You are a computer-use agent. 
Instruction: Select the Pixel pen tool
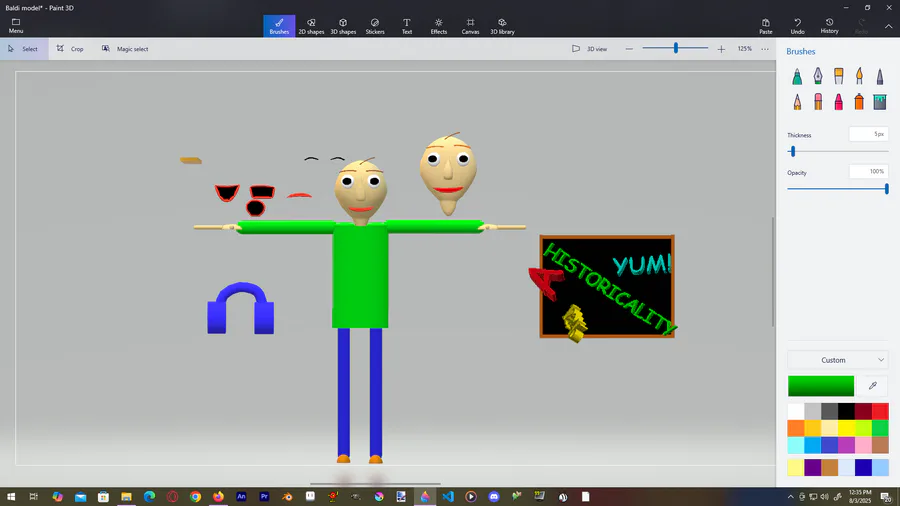880,76
